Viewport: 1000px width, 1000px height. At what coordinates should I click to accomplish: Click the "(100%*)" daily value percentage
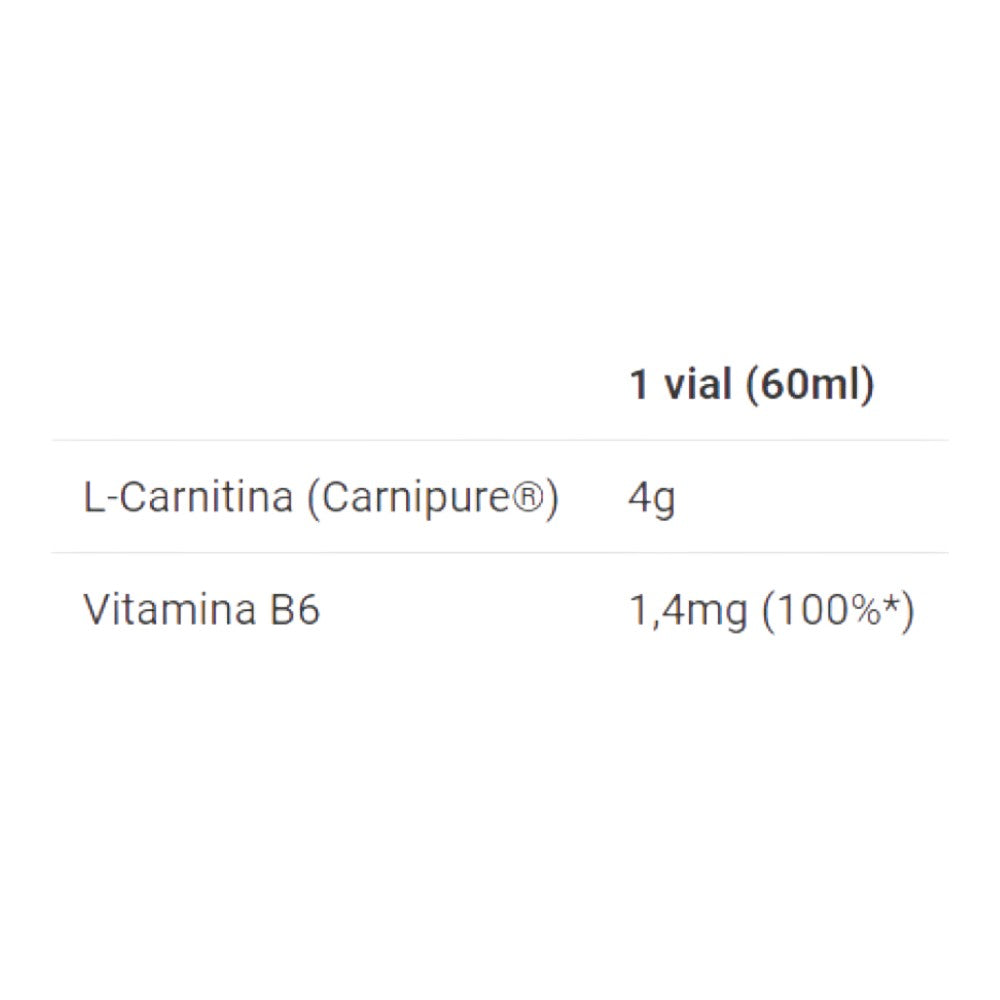click(x=838, y=610)
